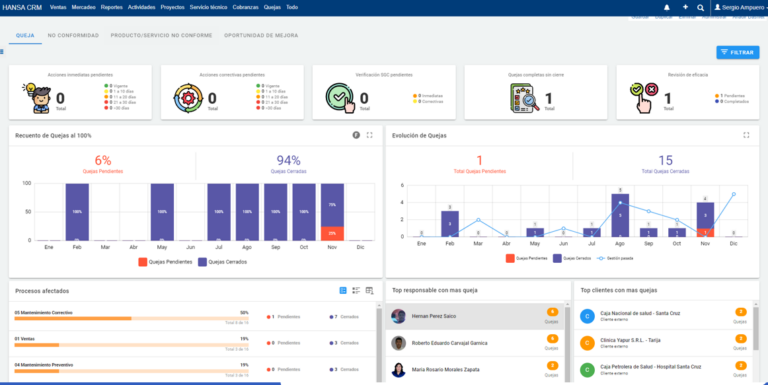
Task: Toggle Quejas Cerrados legend in Recuento chart
Action: point(222,262)
